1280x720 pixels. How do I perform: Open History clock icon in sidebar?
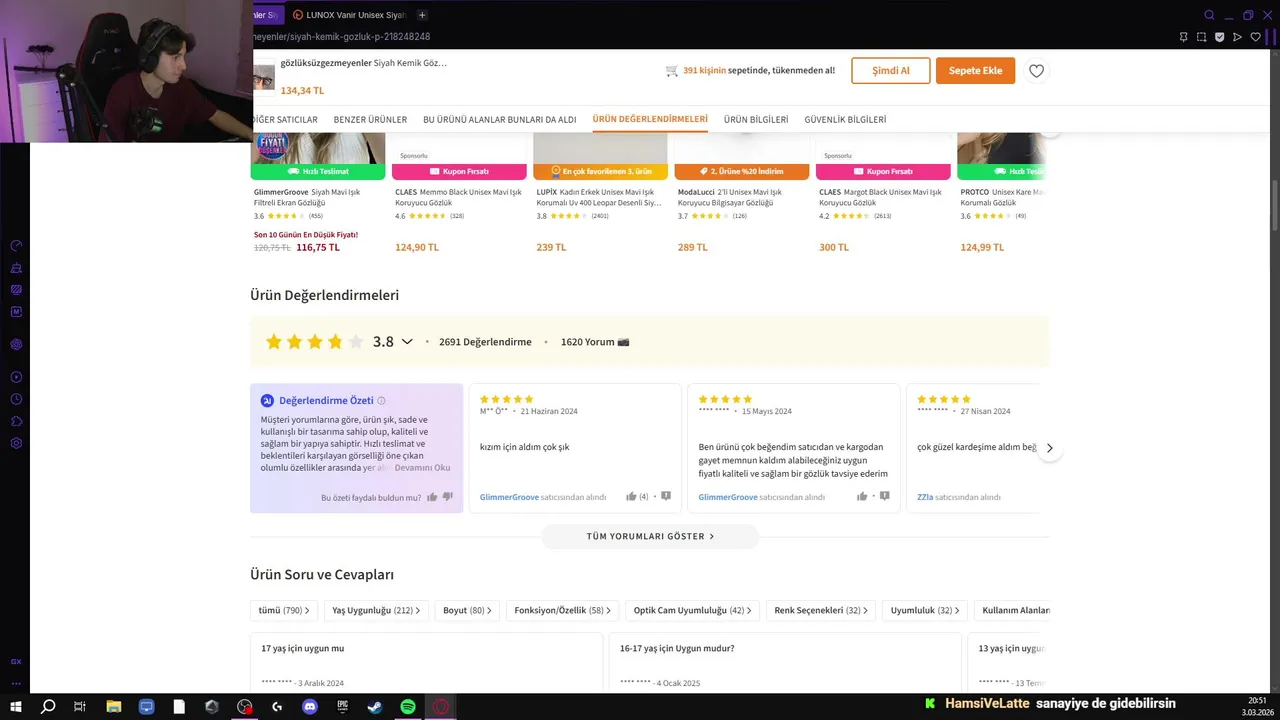(x=16, y=399)
